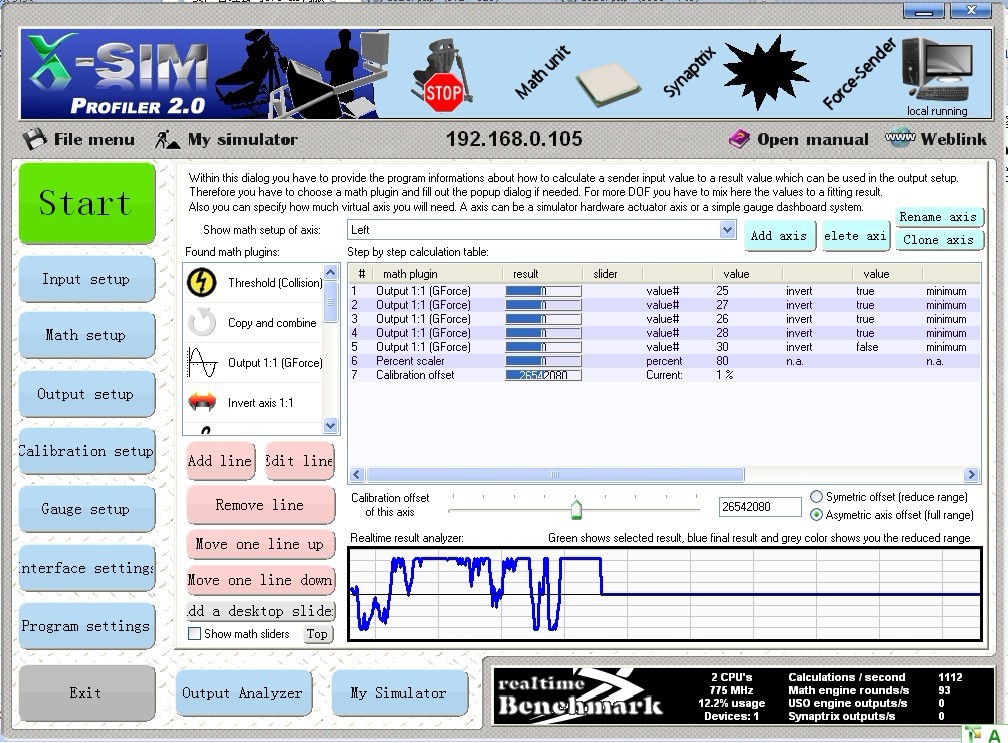Select row 6 Percent scaler
This screenshot has height=743, width=1008.
(665, 361)
